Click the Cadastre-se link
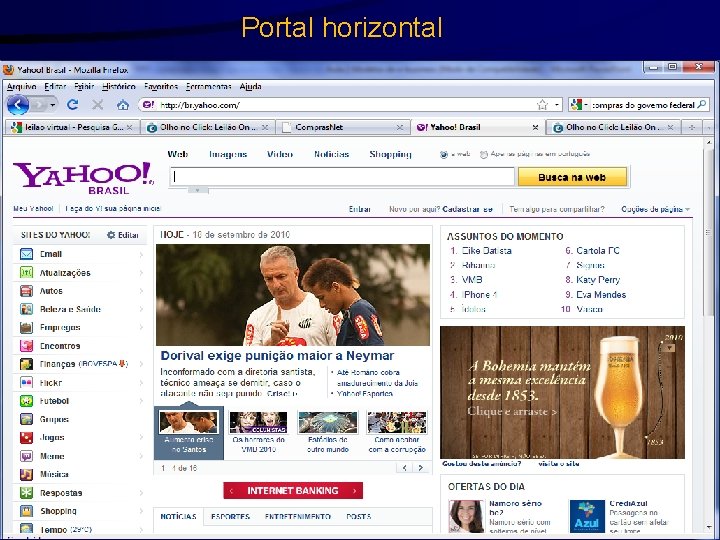 click(467, 209)
